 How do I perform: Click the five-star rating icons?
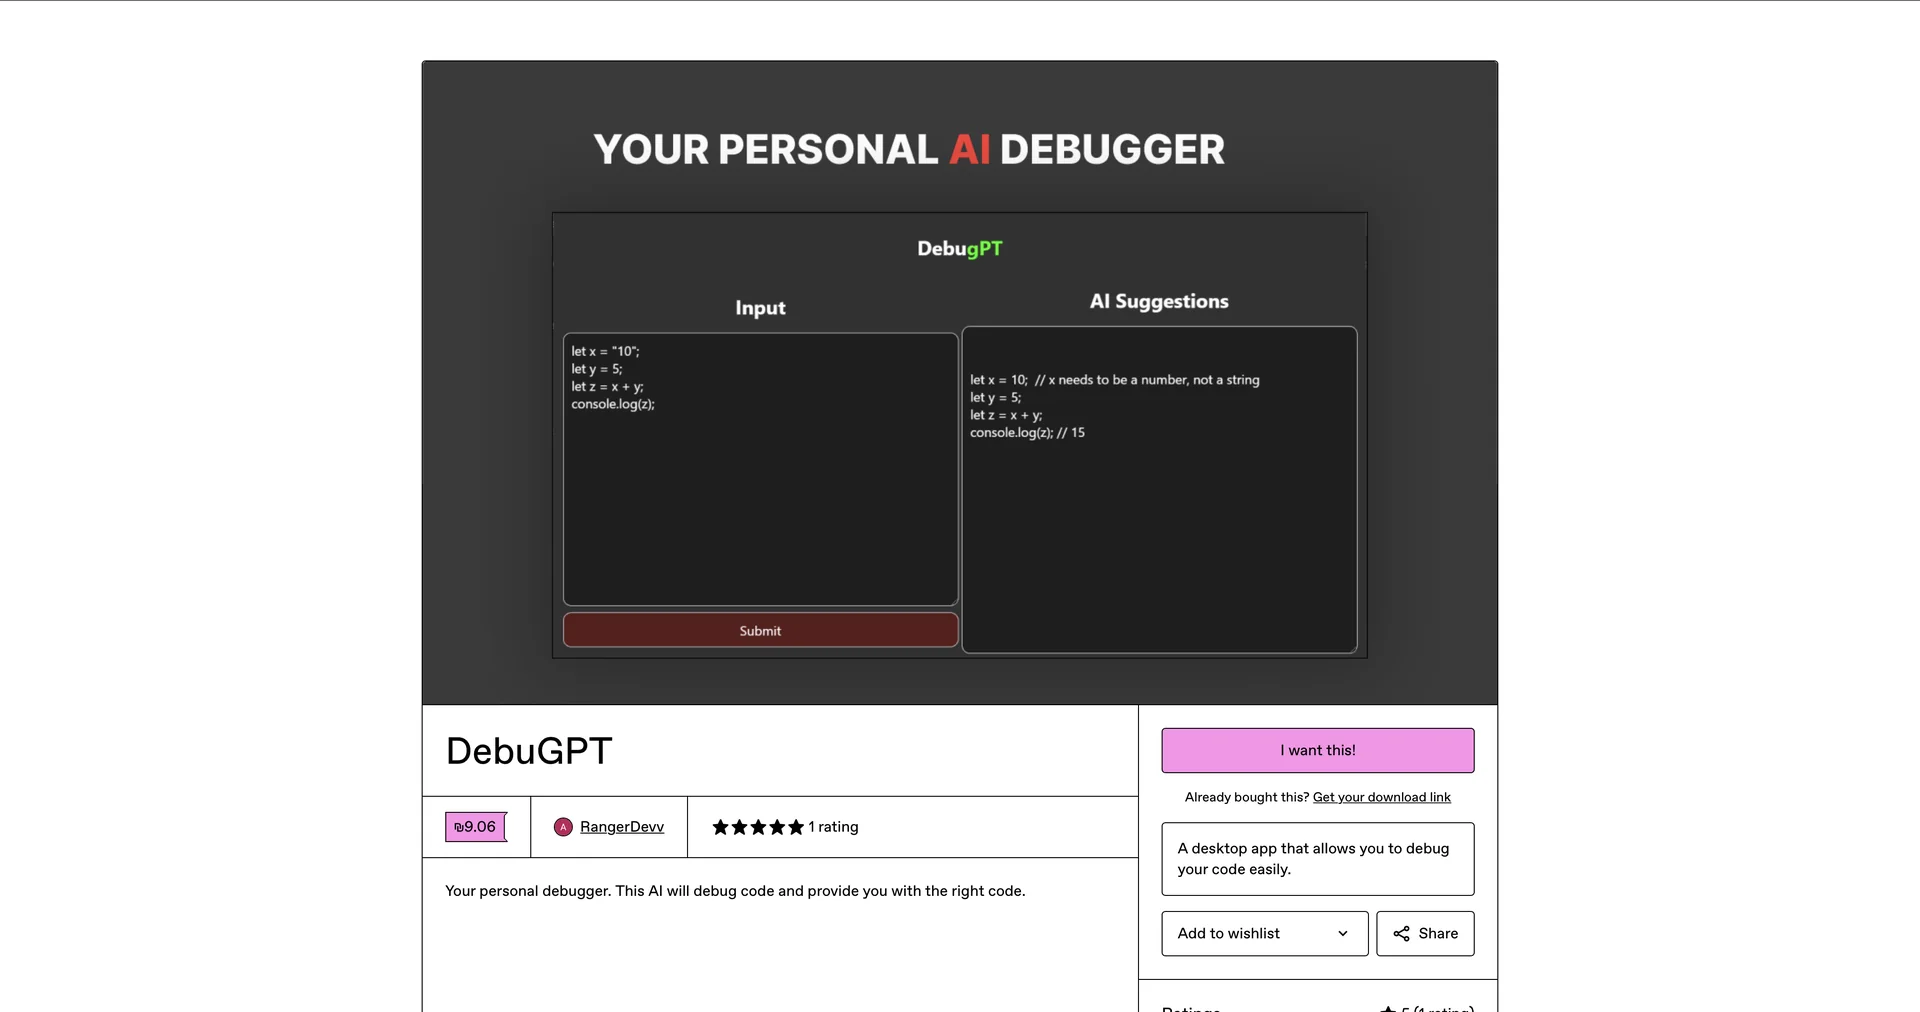point(758,827)
